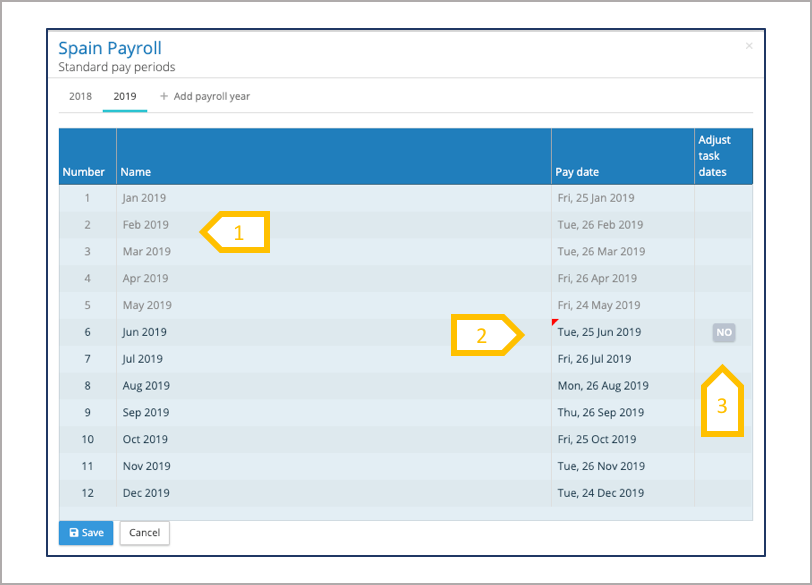Switch to the 2018 payroll year tab
The image size is (812, 585).
tap(80, 97)
